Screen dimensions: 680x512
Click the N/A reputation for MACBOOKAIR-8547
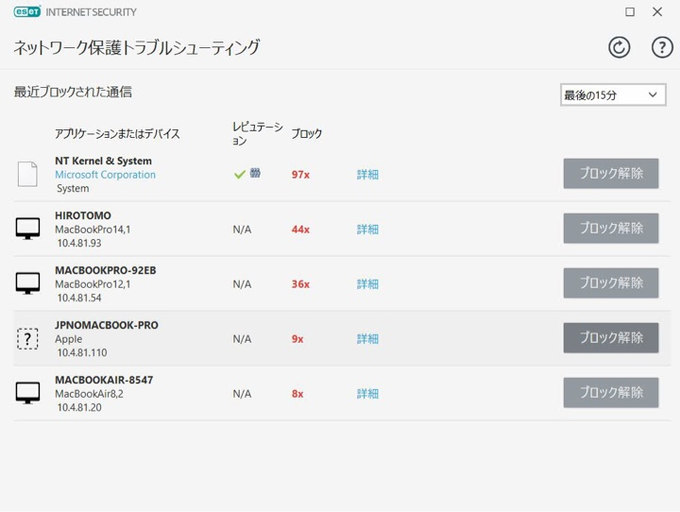tap(242, 394)
